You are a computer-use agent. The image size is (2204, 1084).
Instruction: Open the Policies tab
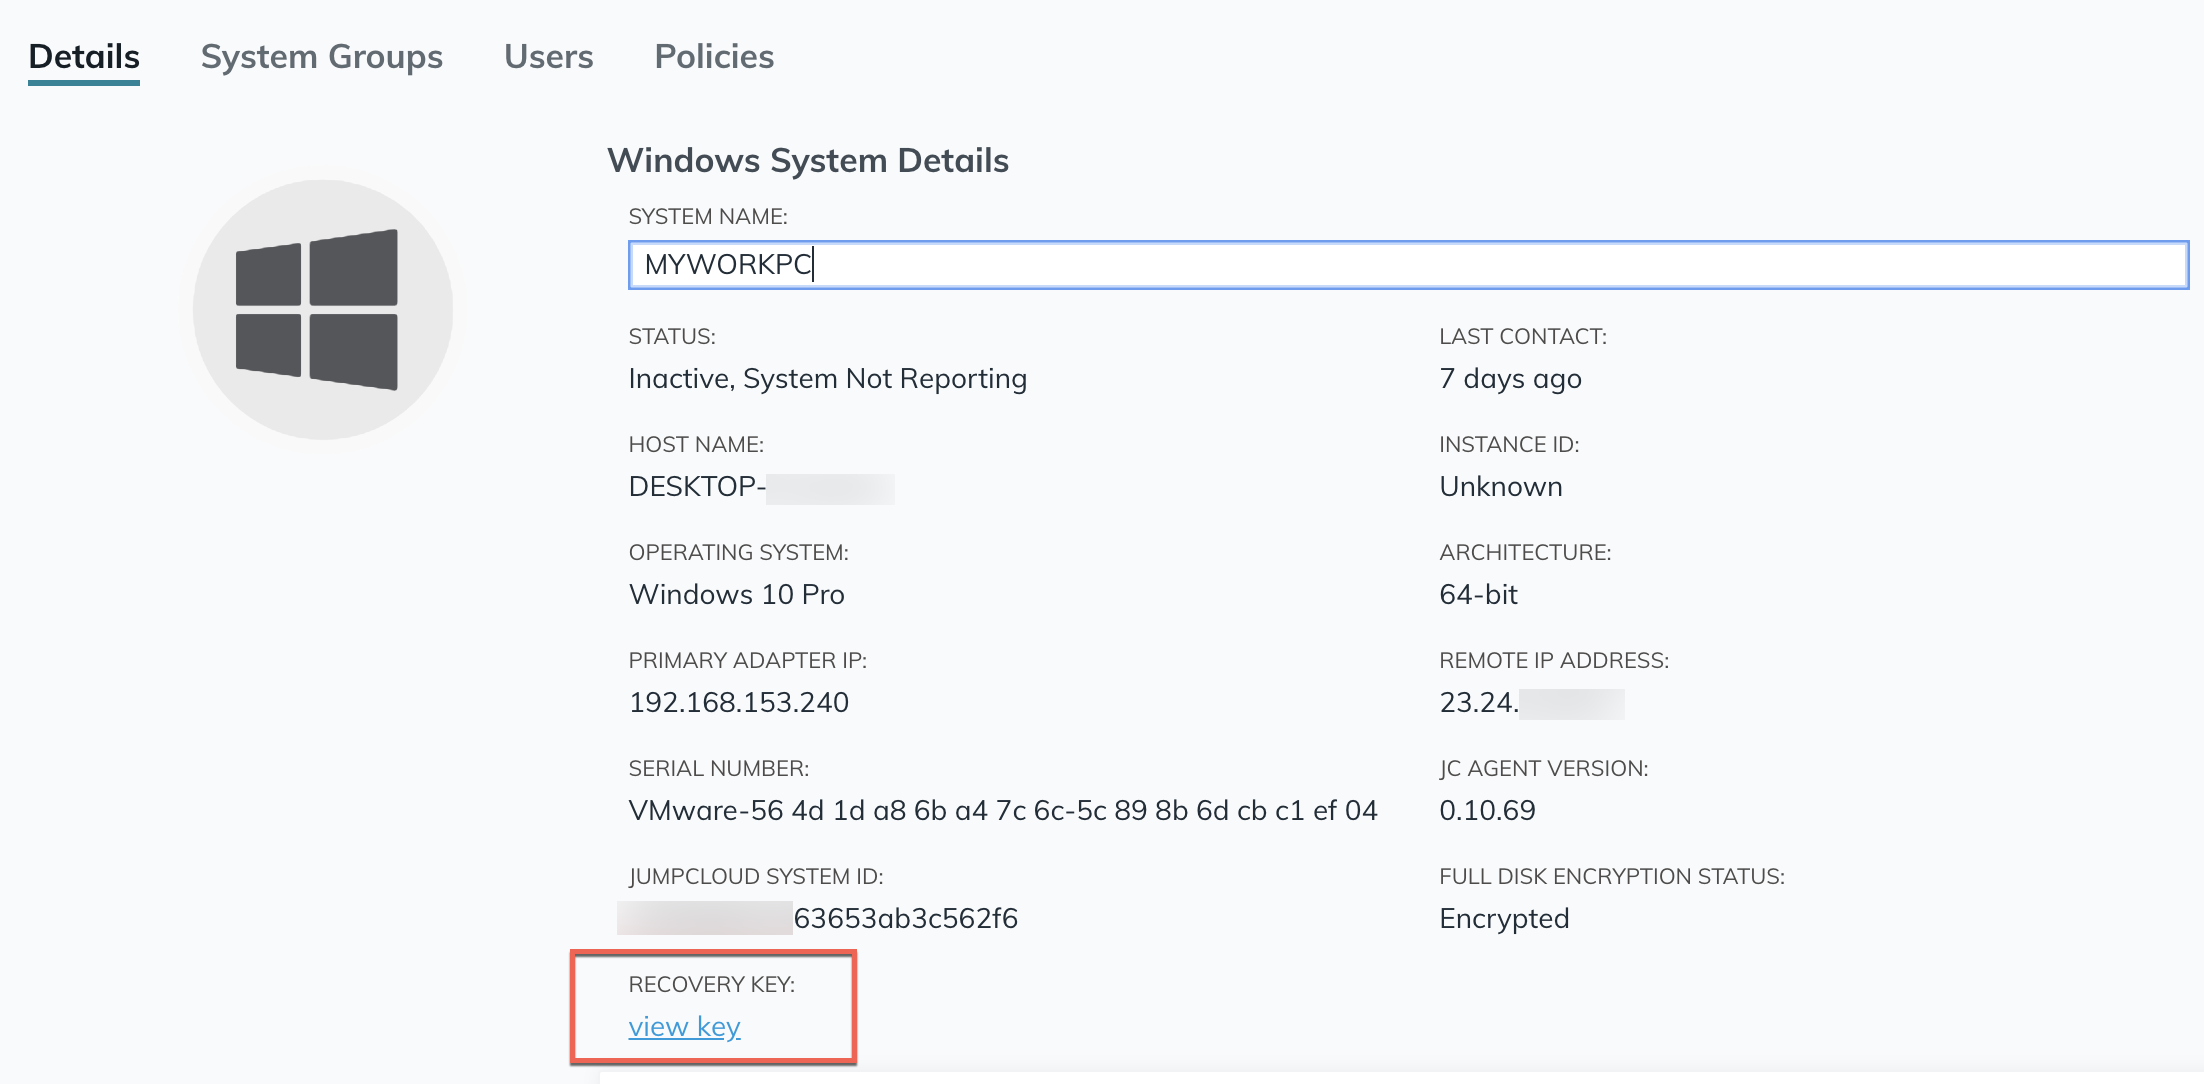[x=714, y=57]
